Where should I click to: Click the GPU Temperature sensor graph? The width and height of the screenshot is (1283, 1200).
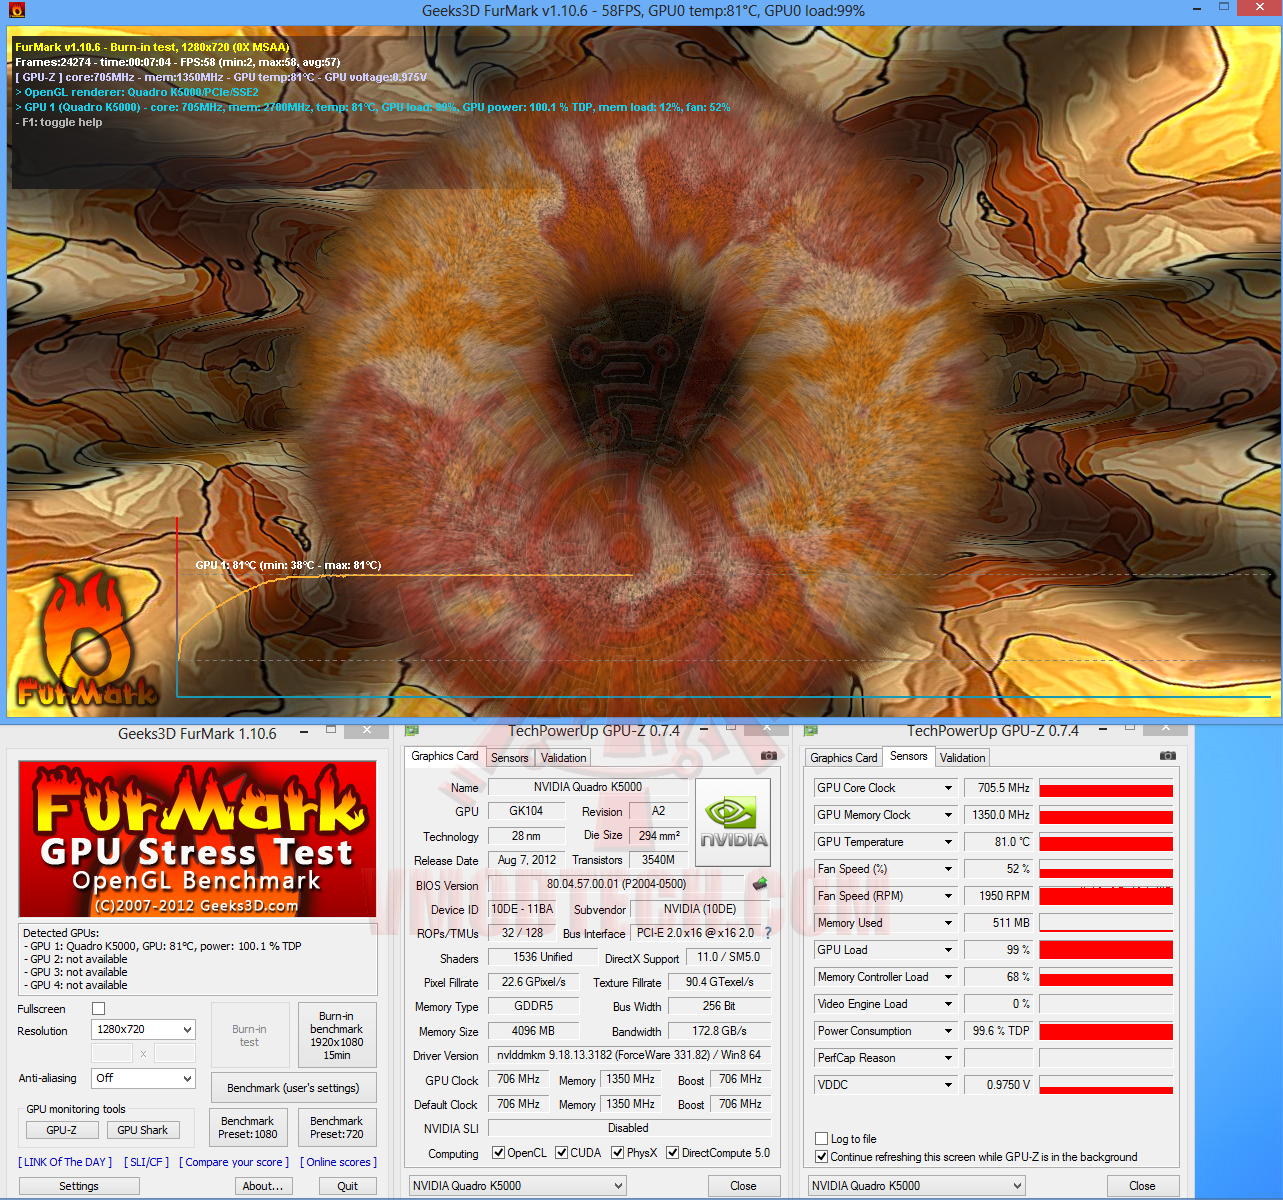point(1106,842)
